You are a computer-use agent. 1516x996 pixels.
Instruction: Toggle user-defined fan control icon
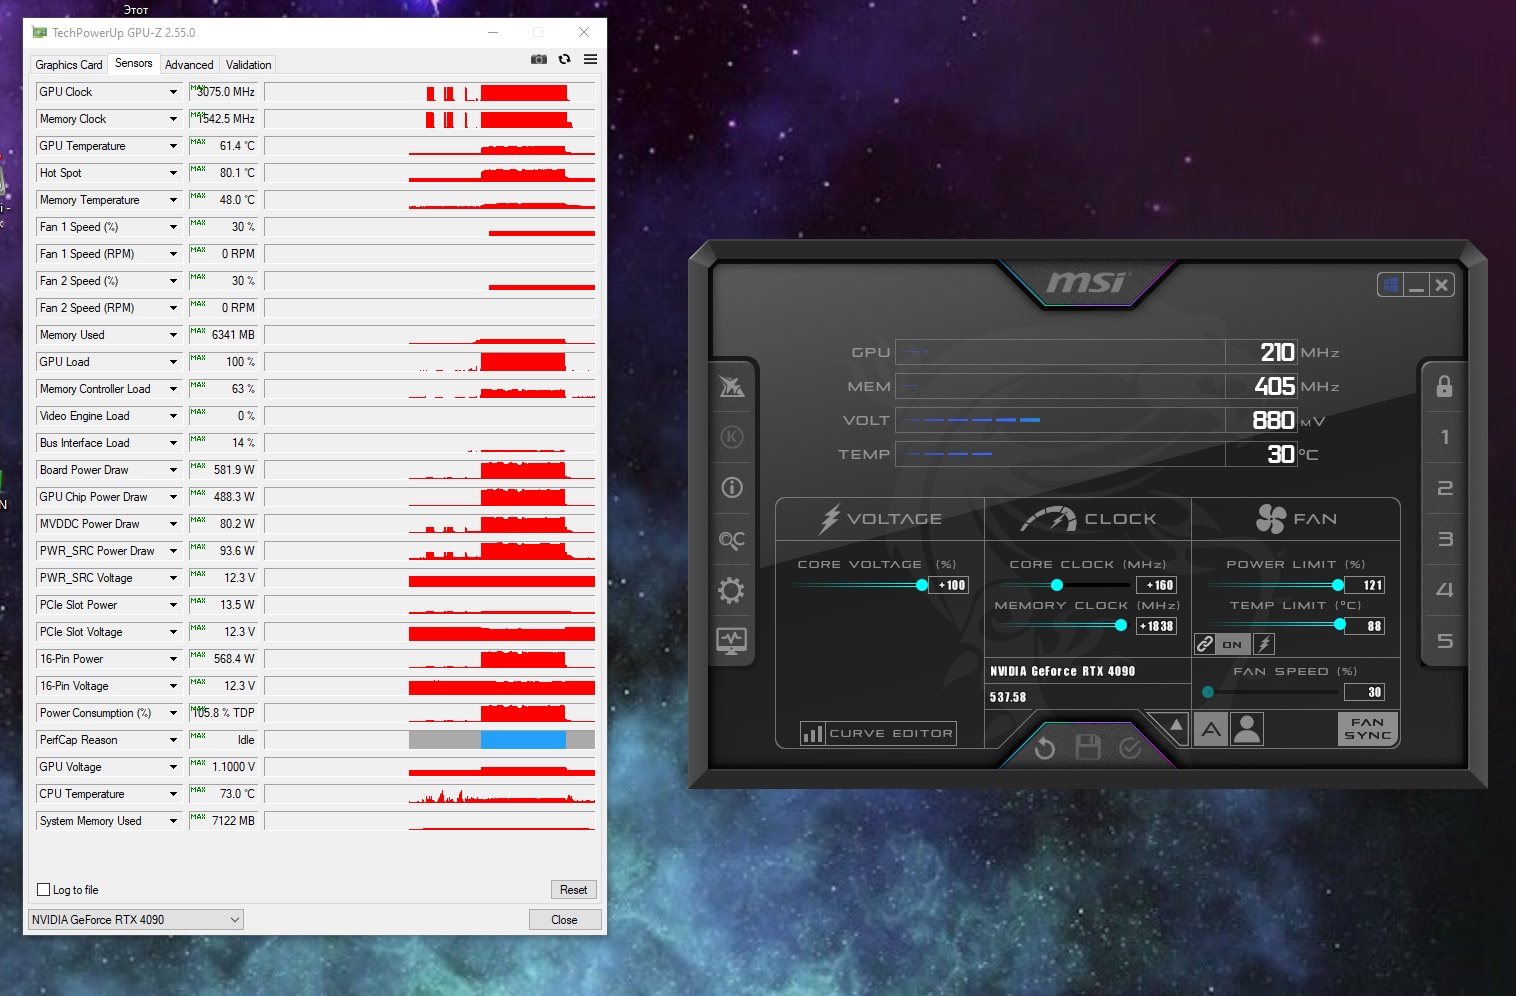tap(1247, 729)
